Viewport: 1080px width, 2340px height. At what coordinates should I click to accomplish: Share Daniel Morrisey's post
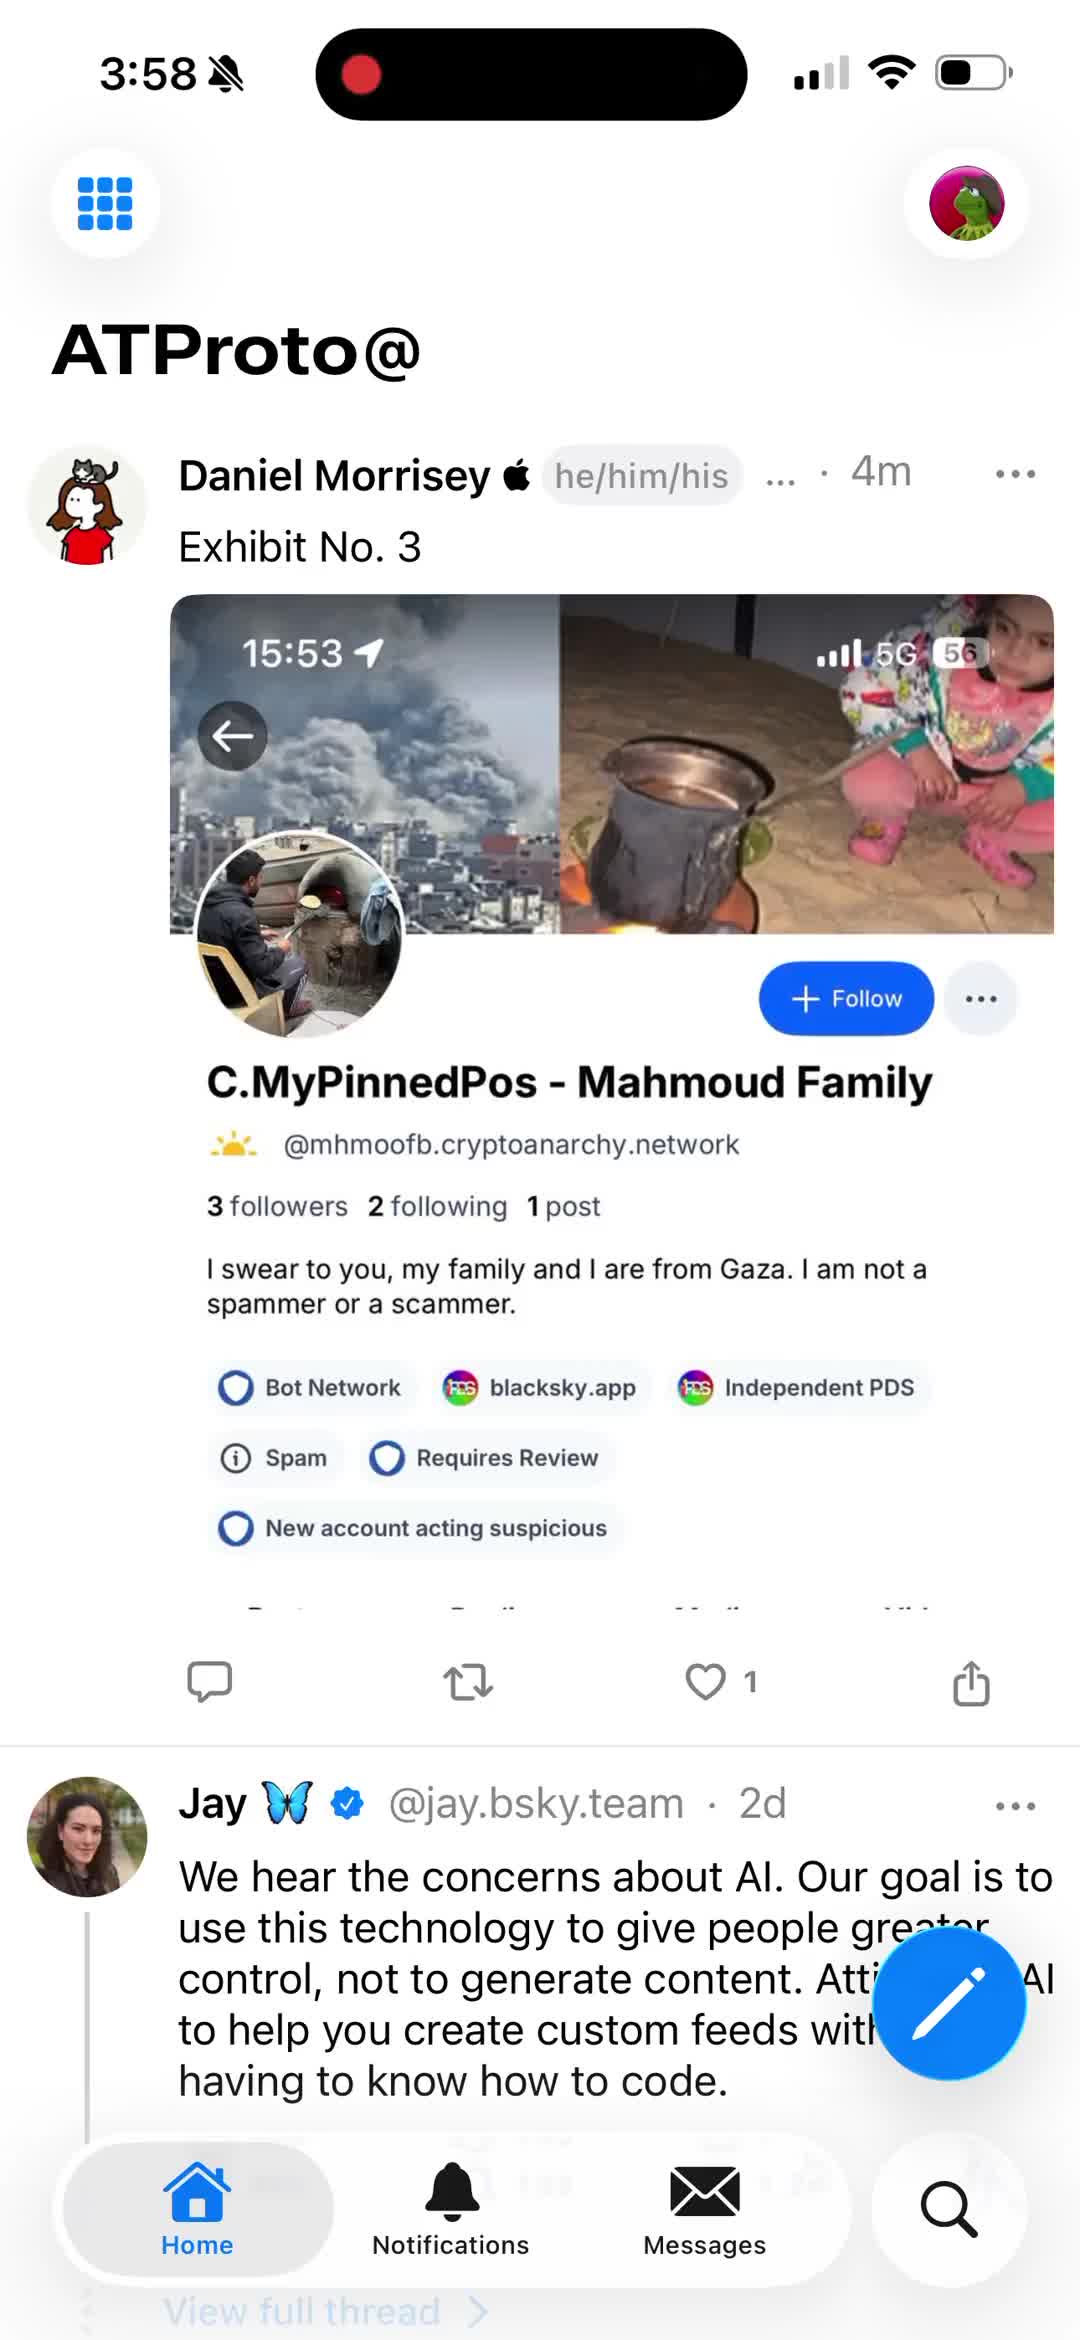point(971,1682)
